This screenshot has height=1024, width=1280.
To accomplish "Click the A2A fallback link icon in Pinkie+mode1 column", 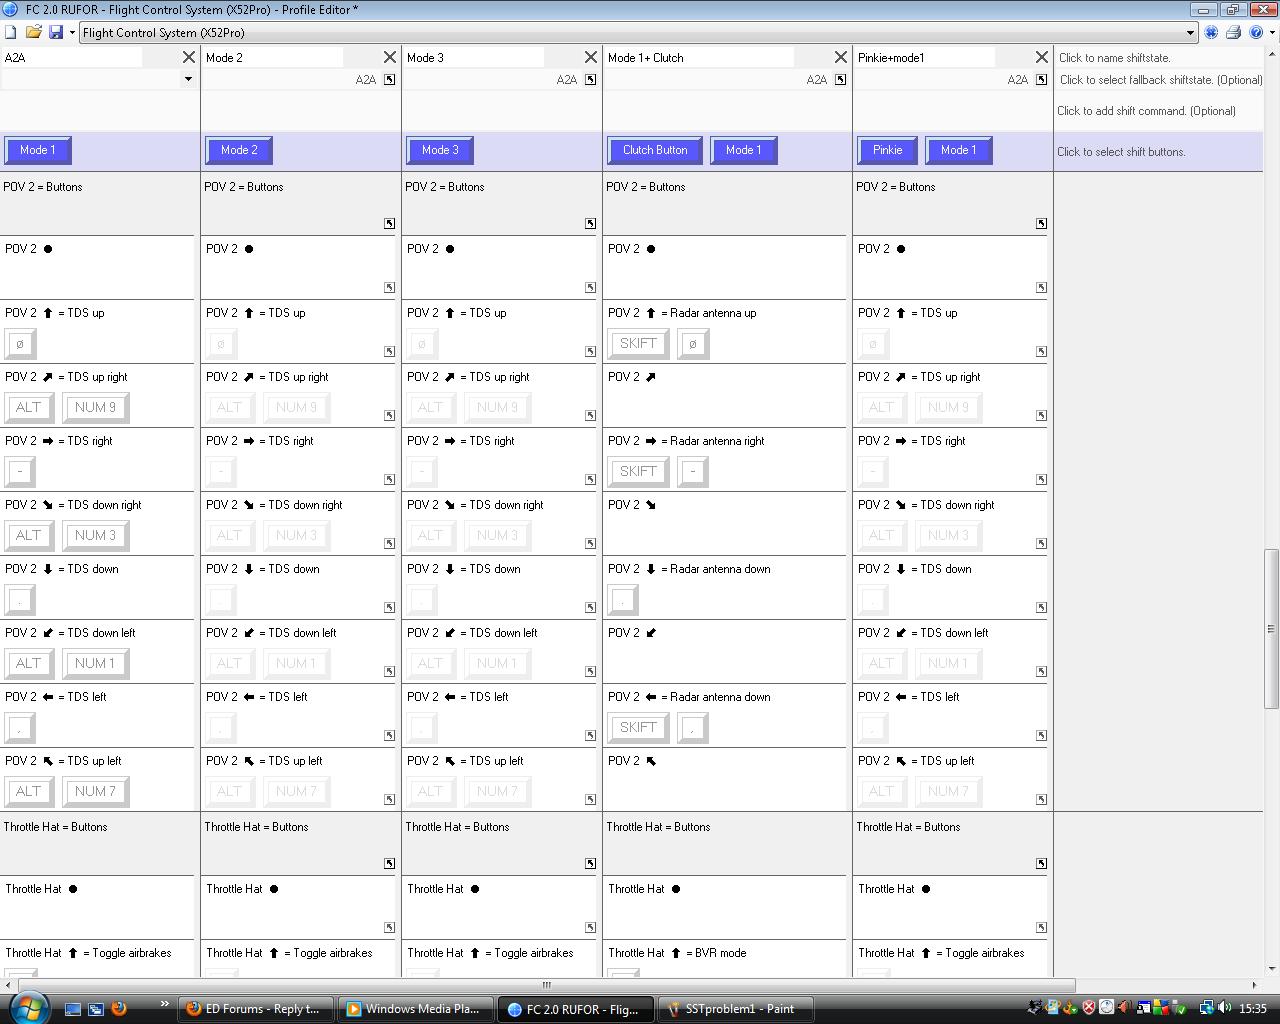I will pos(1041,79).
